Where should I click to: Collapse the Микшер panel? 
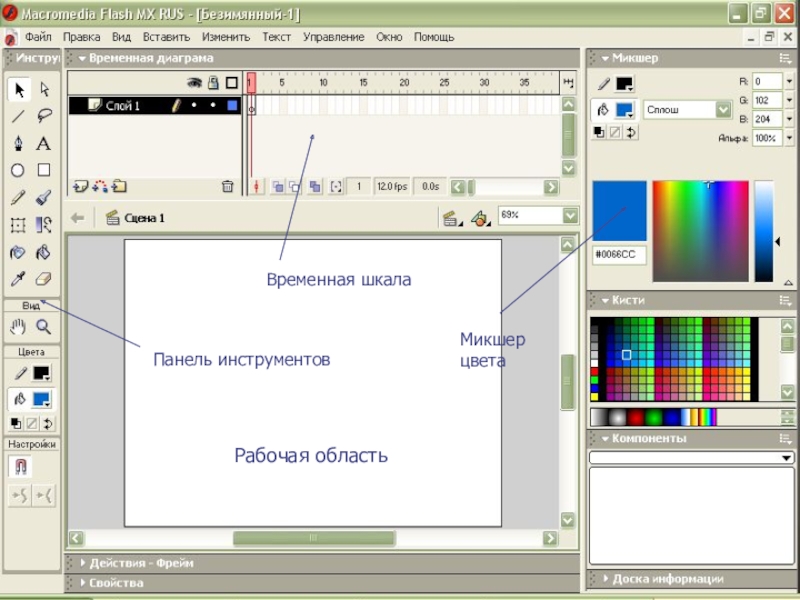click(605, 58)
